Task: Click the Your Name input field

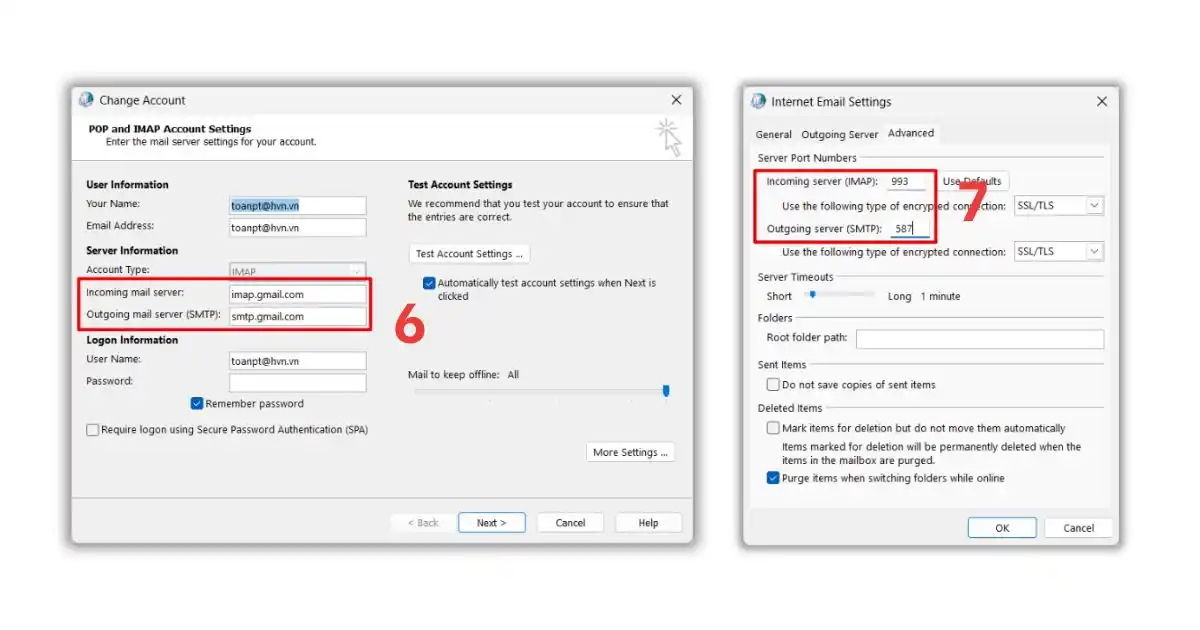Action: coord(297,205)
